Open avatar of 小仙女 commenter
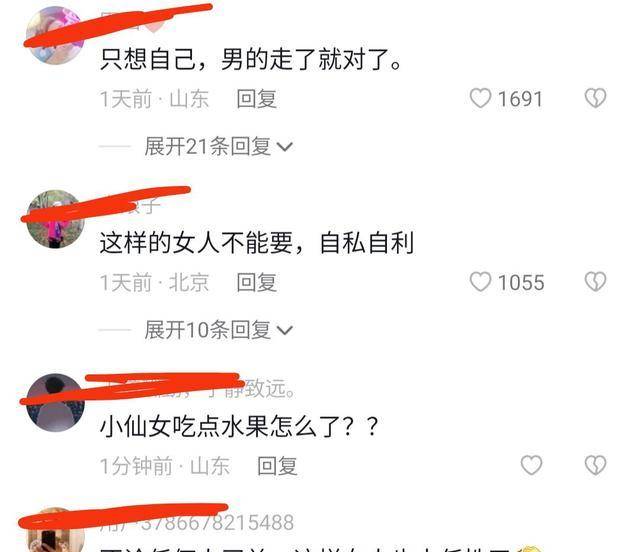Screen dimensions: 640x552 point(55,403)
